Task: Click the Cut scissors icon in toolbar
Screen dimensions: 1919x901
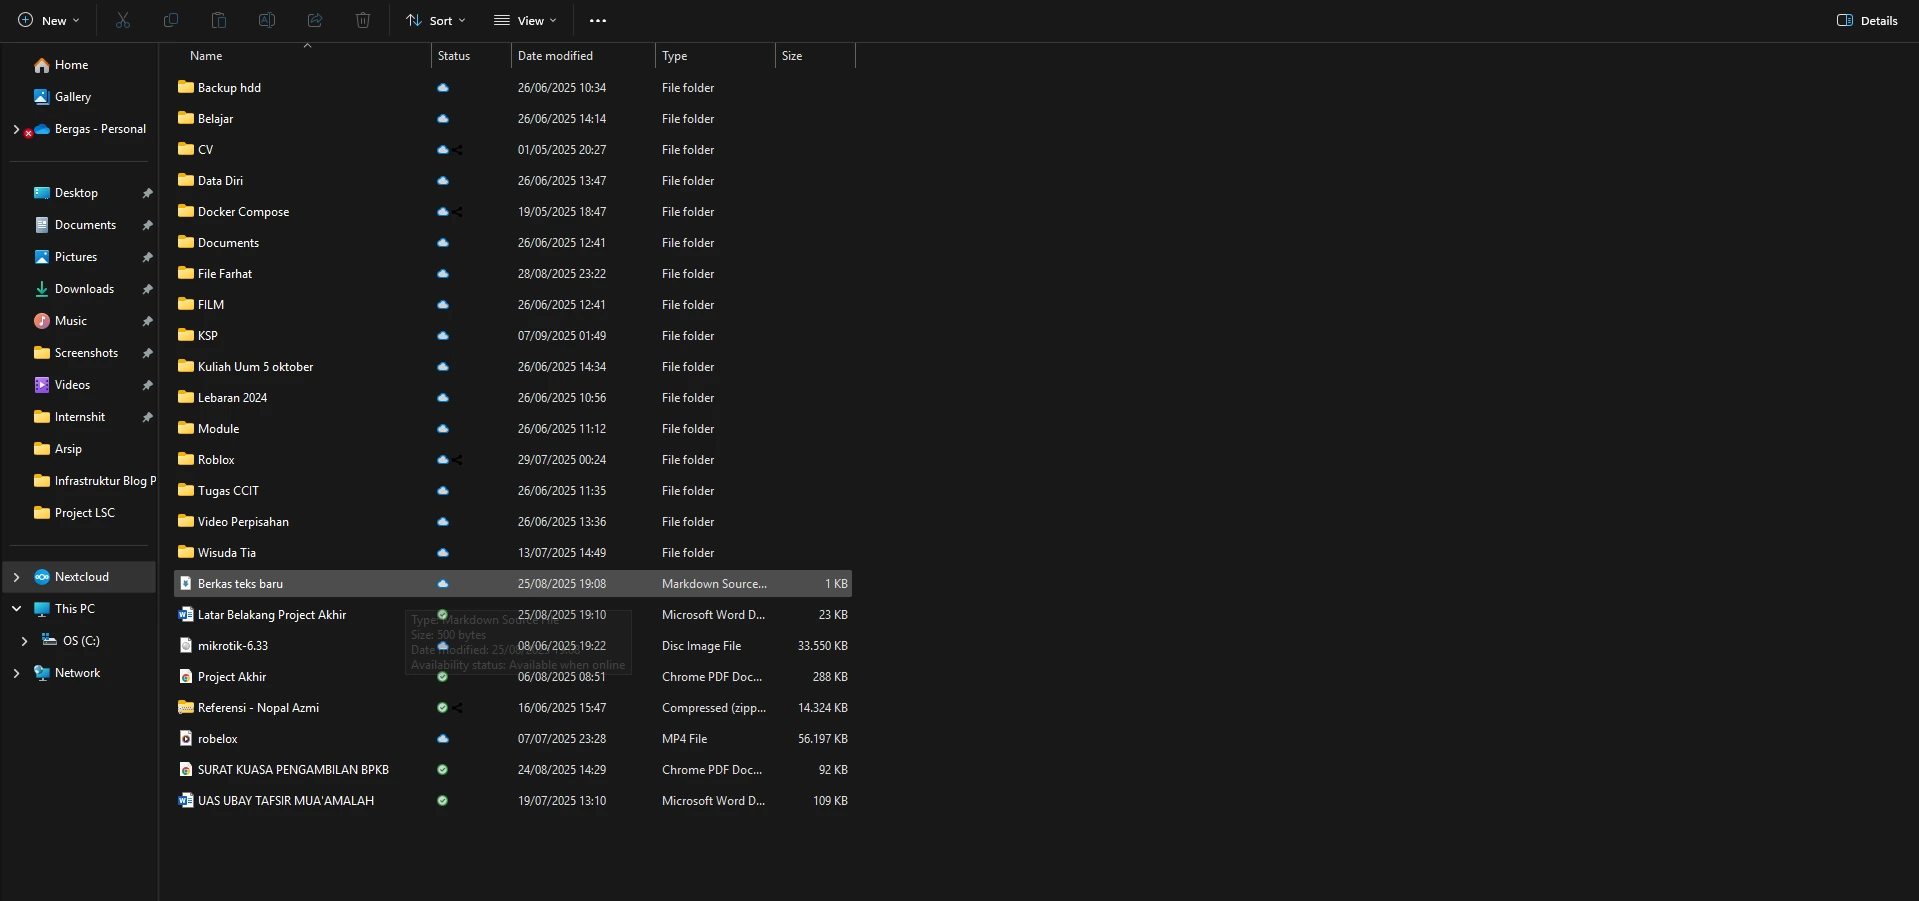Action: click(123, 20)
